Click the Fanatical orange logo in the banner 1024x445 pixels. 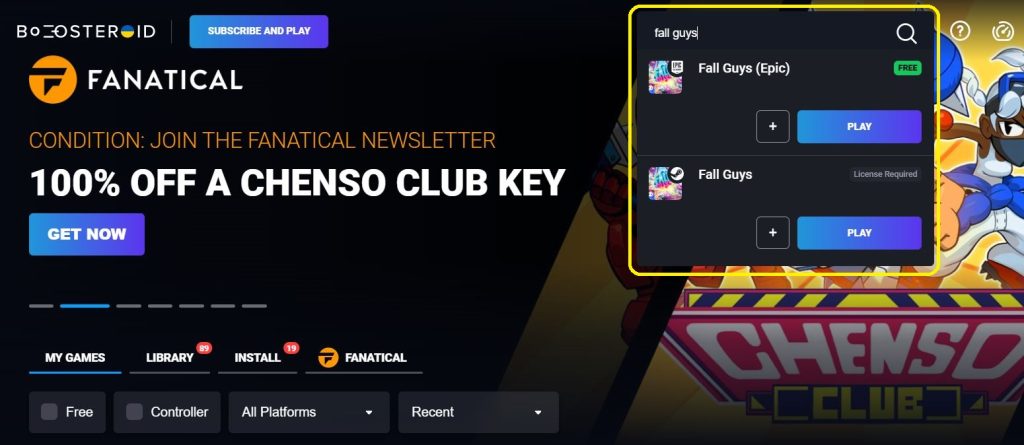(x=53, y=80)
